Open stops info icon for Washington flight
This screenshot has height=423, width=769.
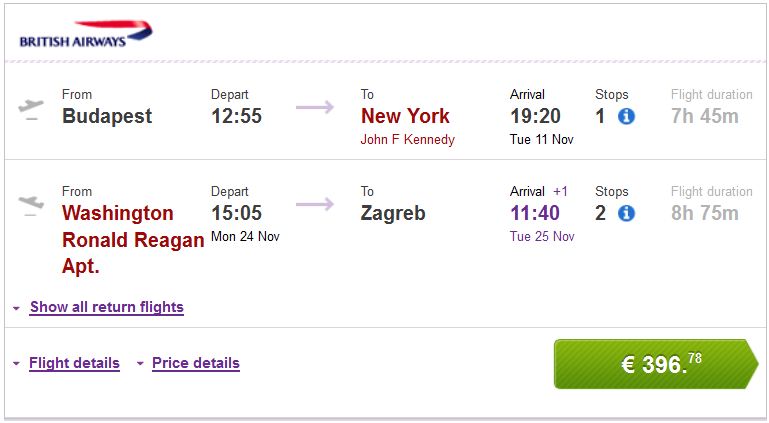click(626, 213)
